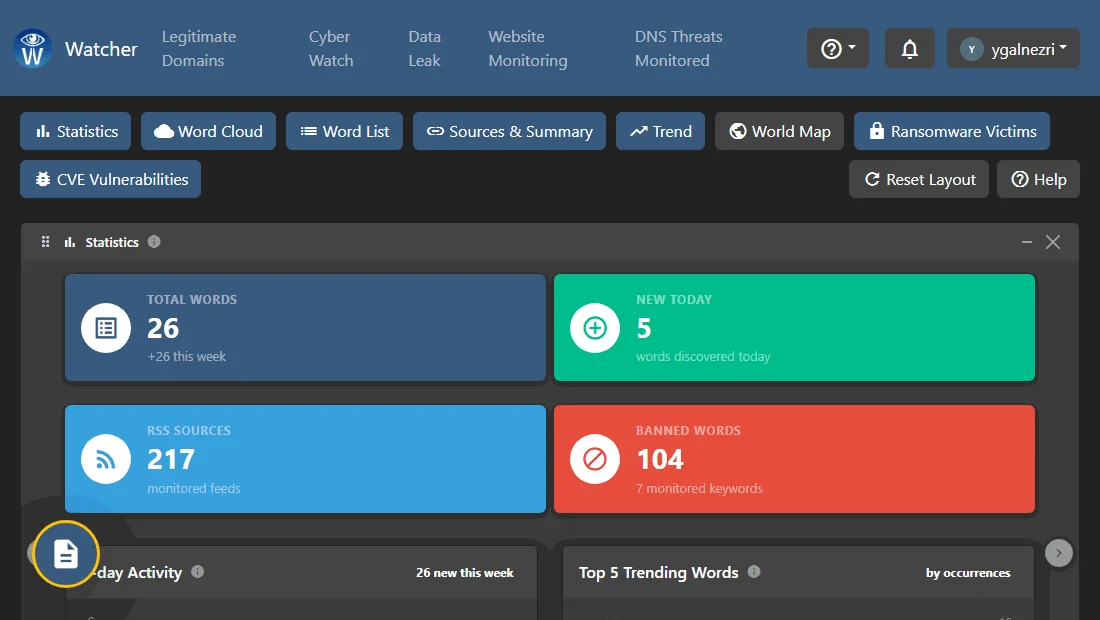The image size is (1100, 620).
Task: Open Legitimate Domains page
Action: [199, 48]
